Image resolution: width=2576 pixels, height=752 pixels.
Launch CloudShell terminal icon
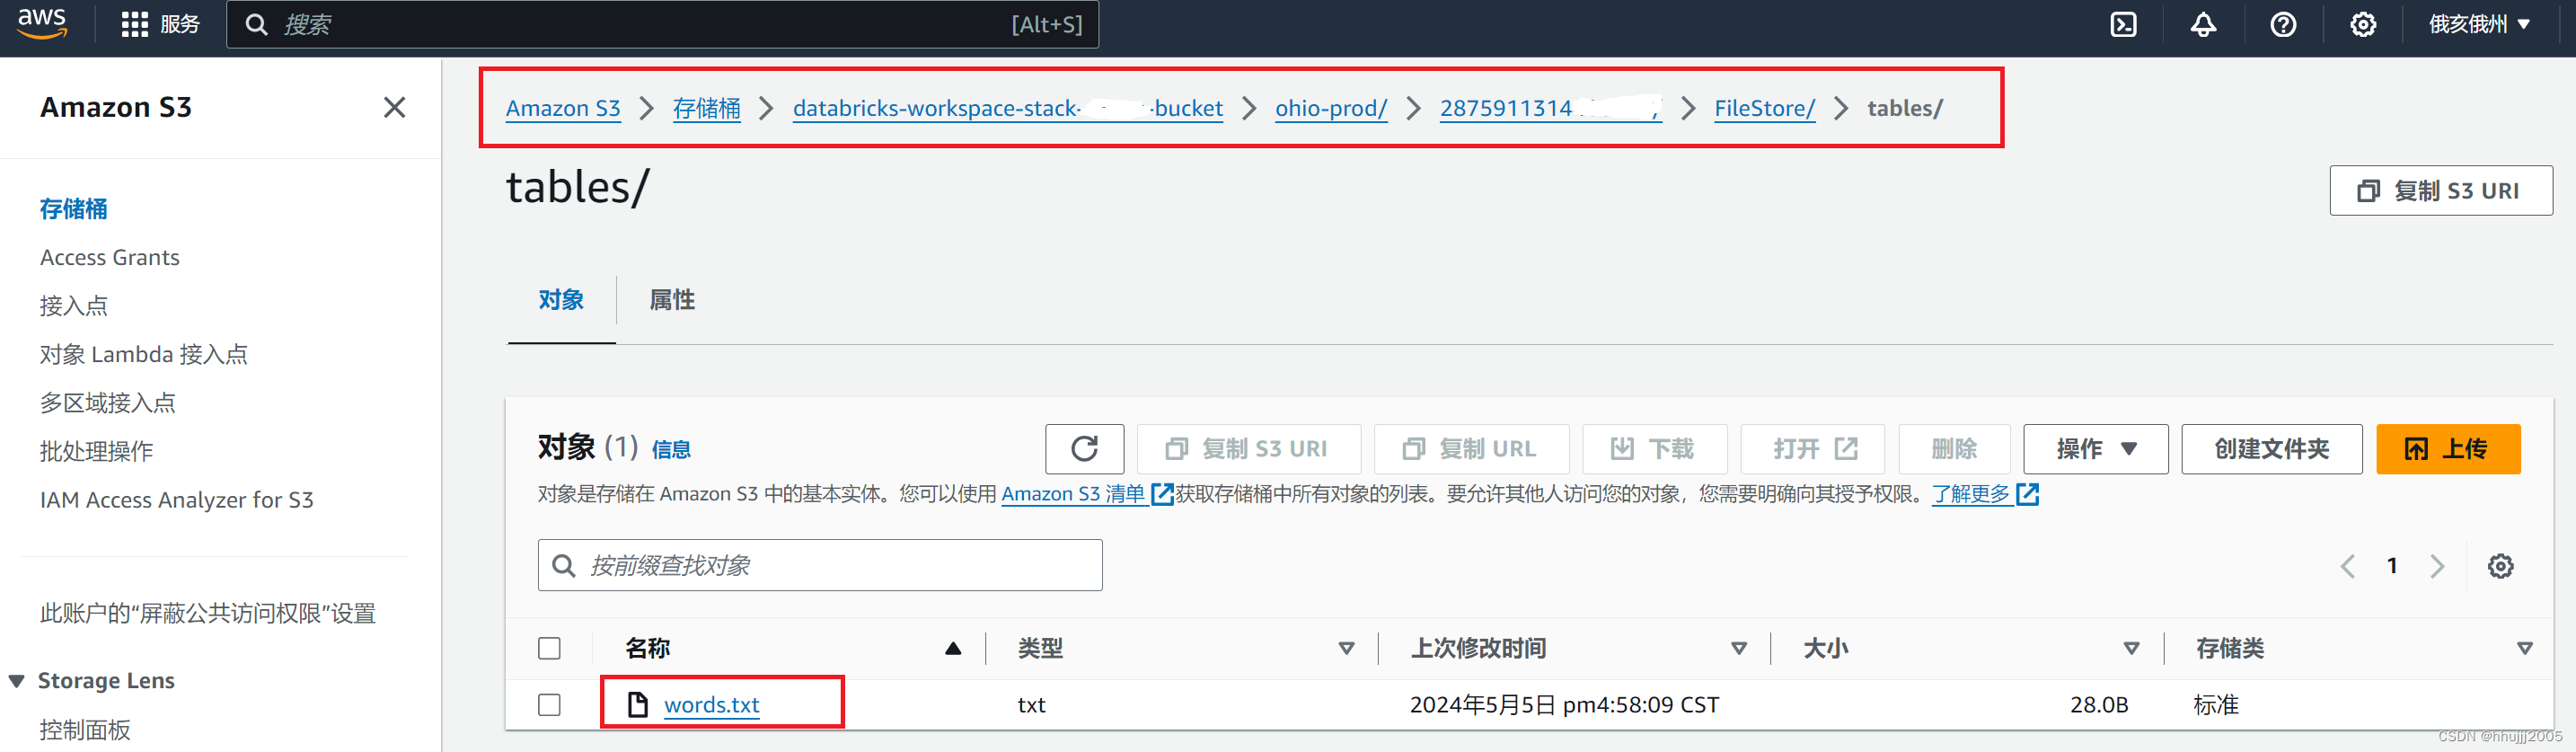(x=2123, y=25)
